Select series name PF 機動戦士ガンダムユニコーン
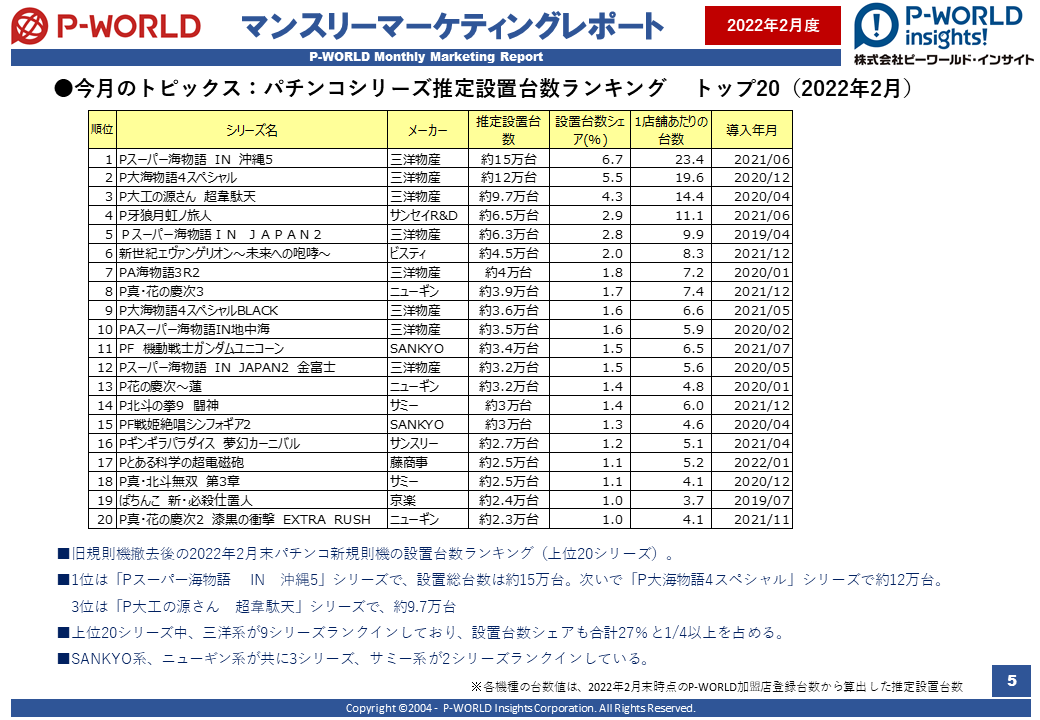The image size is (1040, 720). click(x=201, y=349)
